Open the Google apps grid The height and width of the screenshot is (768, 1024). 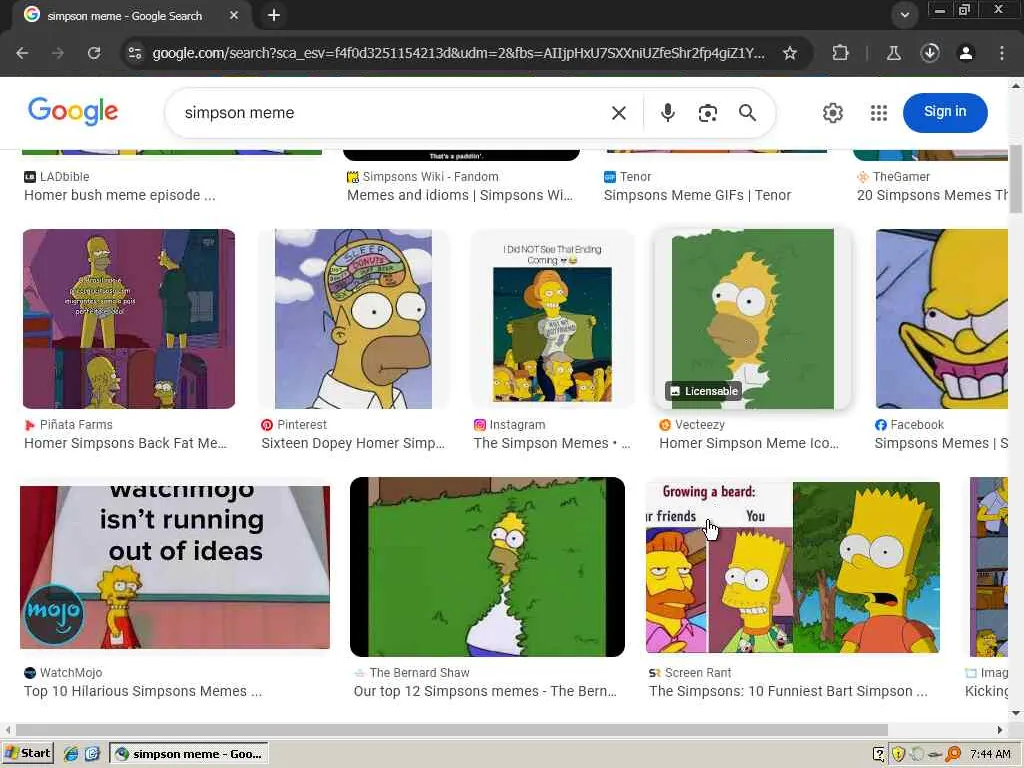(x=879, y=113)
